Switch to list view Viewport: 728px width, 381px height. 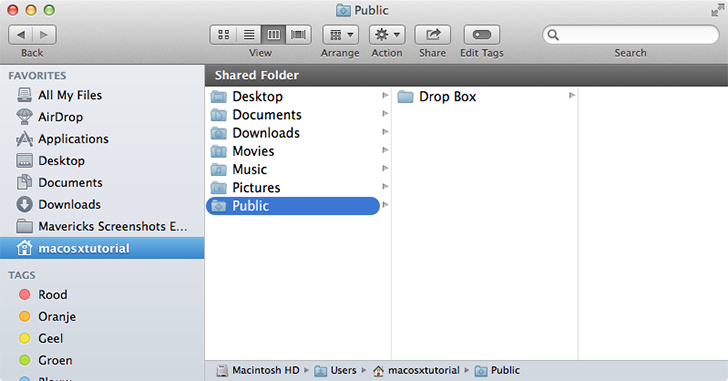(x=249, y=35)
